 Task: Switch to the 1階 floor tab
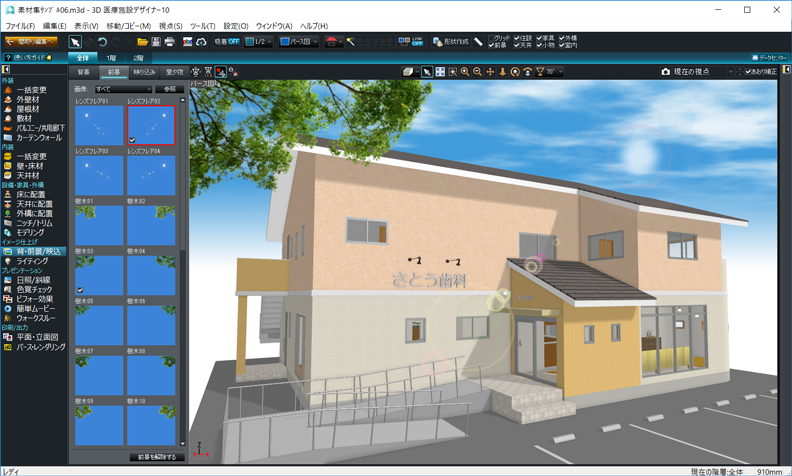pos(111,58)
